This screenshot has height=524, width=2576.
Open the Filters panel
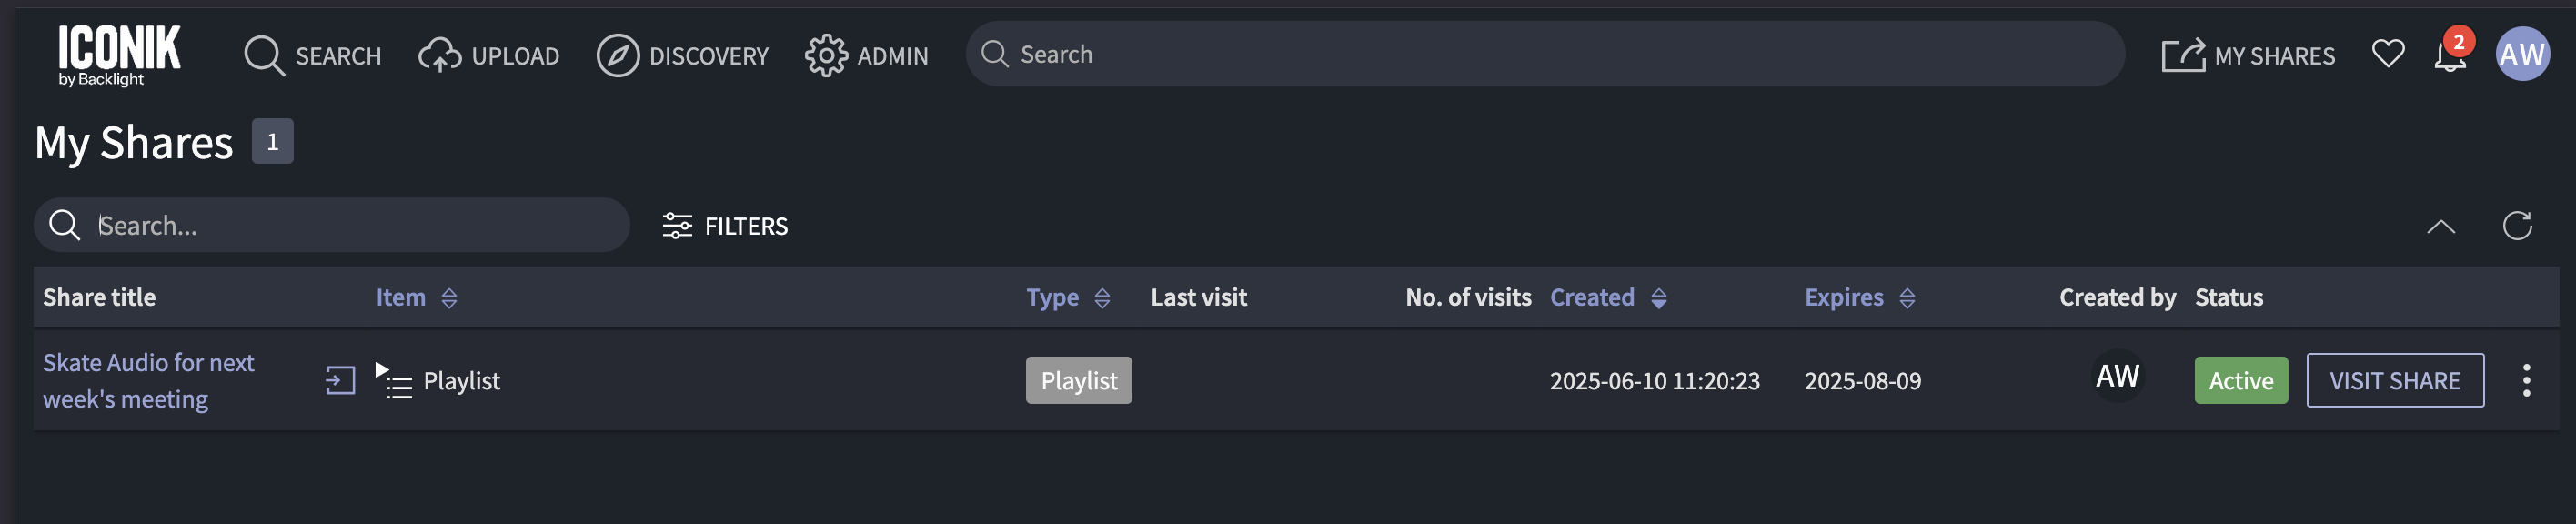pos(724,225)
